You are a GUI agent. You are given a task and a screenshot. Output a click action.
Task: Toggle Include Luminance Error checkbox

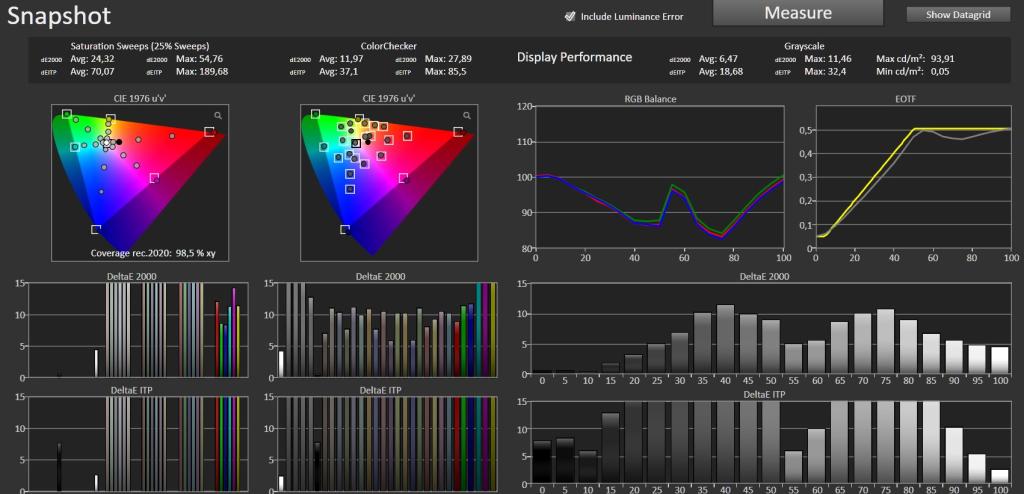pyautogui.click(x=570, y=16)
